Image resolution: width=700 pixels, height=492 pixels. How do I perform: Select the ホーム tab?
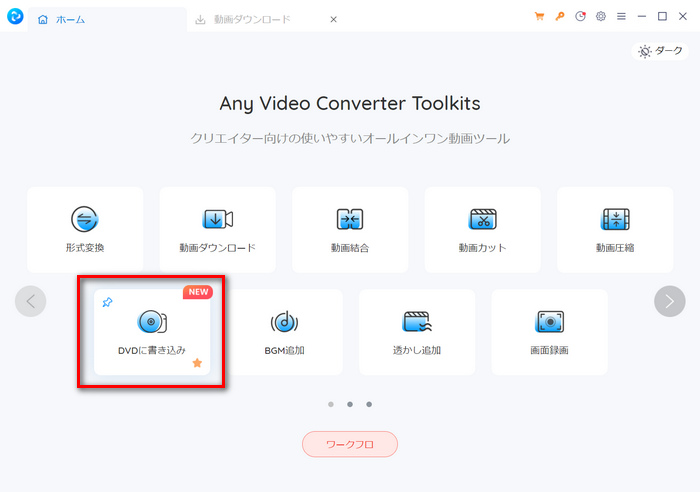pos(107,20)
